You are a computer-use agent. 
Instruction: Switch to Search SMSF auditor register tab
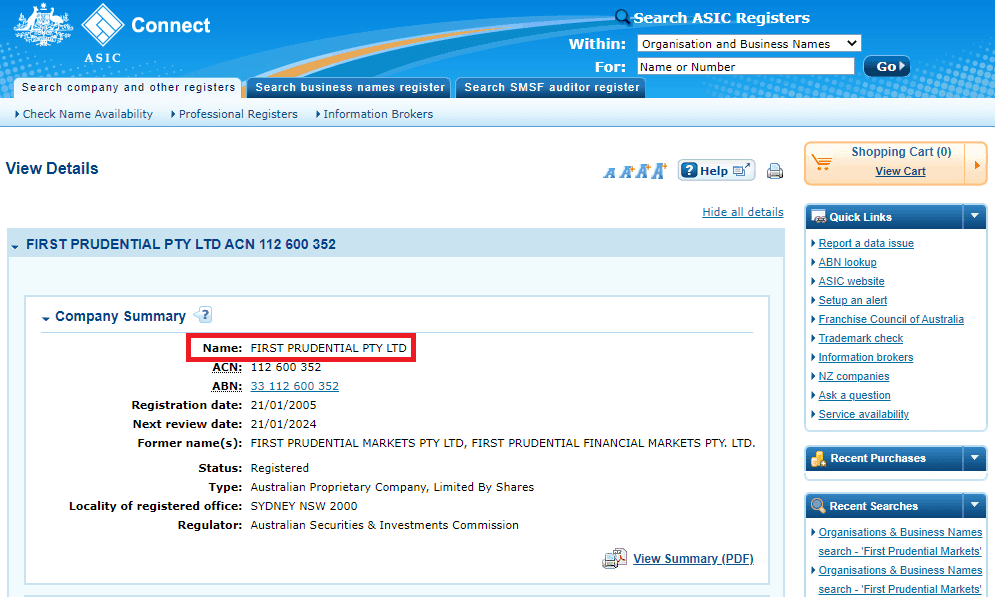[x=551, y=88]
